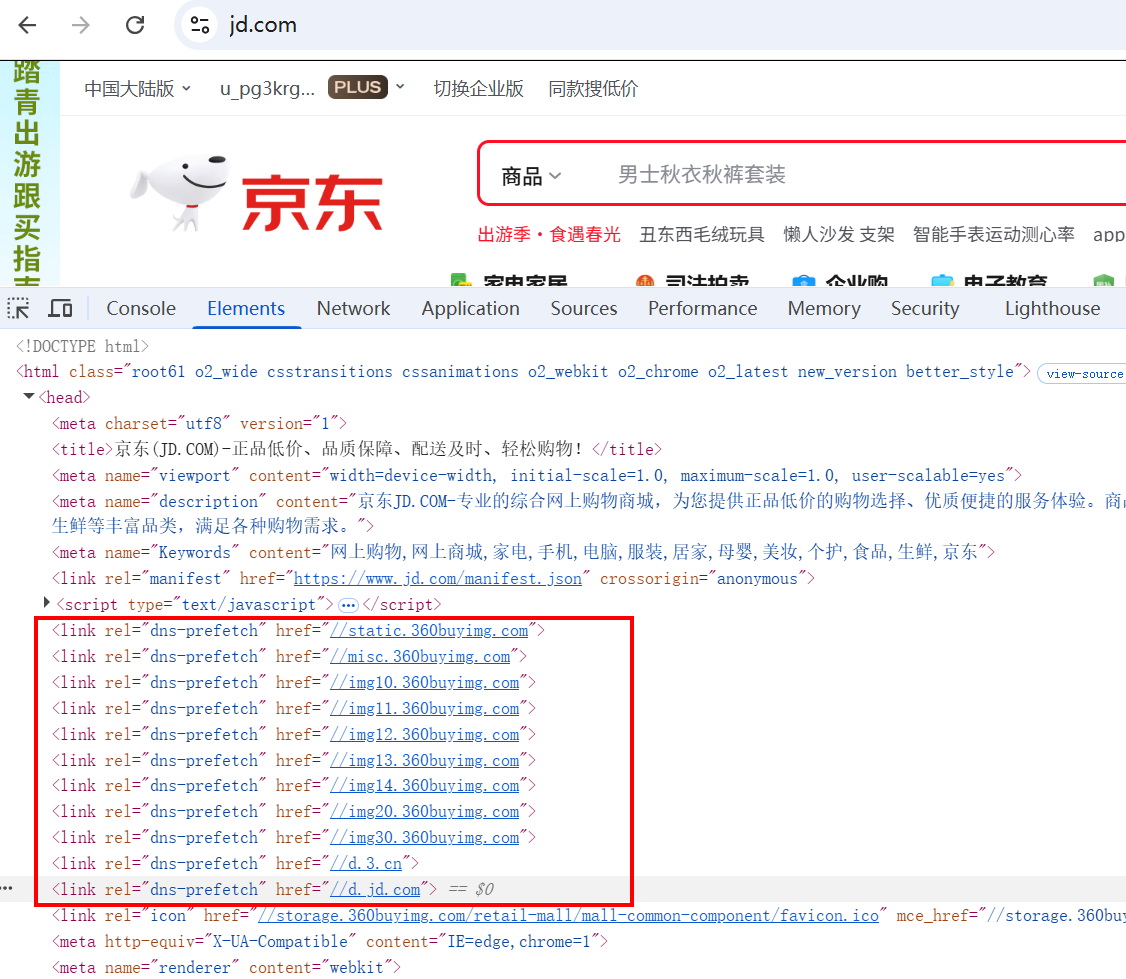The image size is (1126, 979).
Task: Switch to the Sources tab
Action: (x=584, y=309)
